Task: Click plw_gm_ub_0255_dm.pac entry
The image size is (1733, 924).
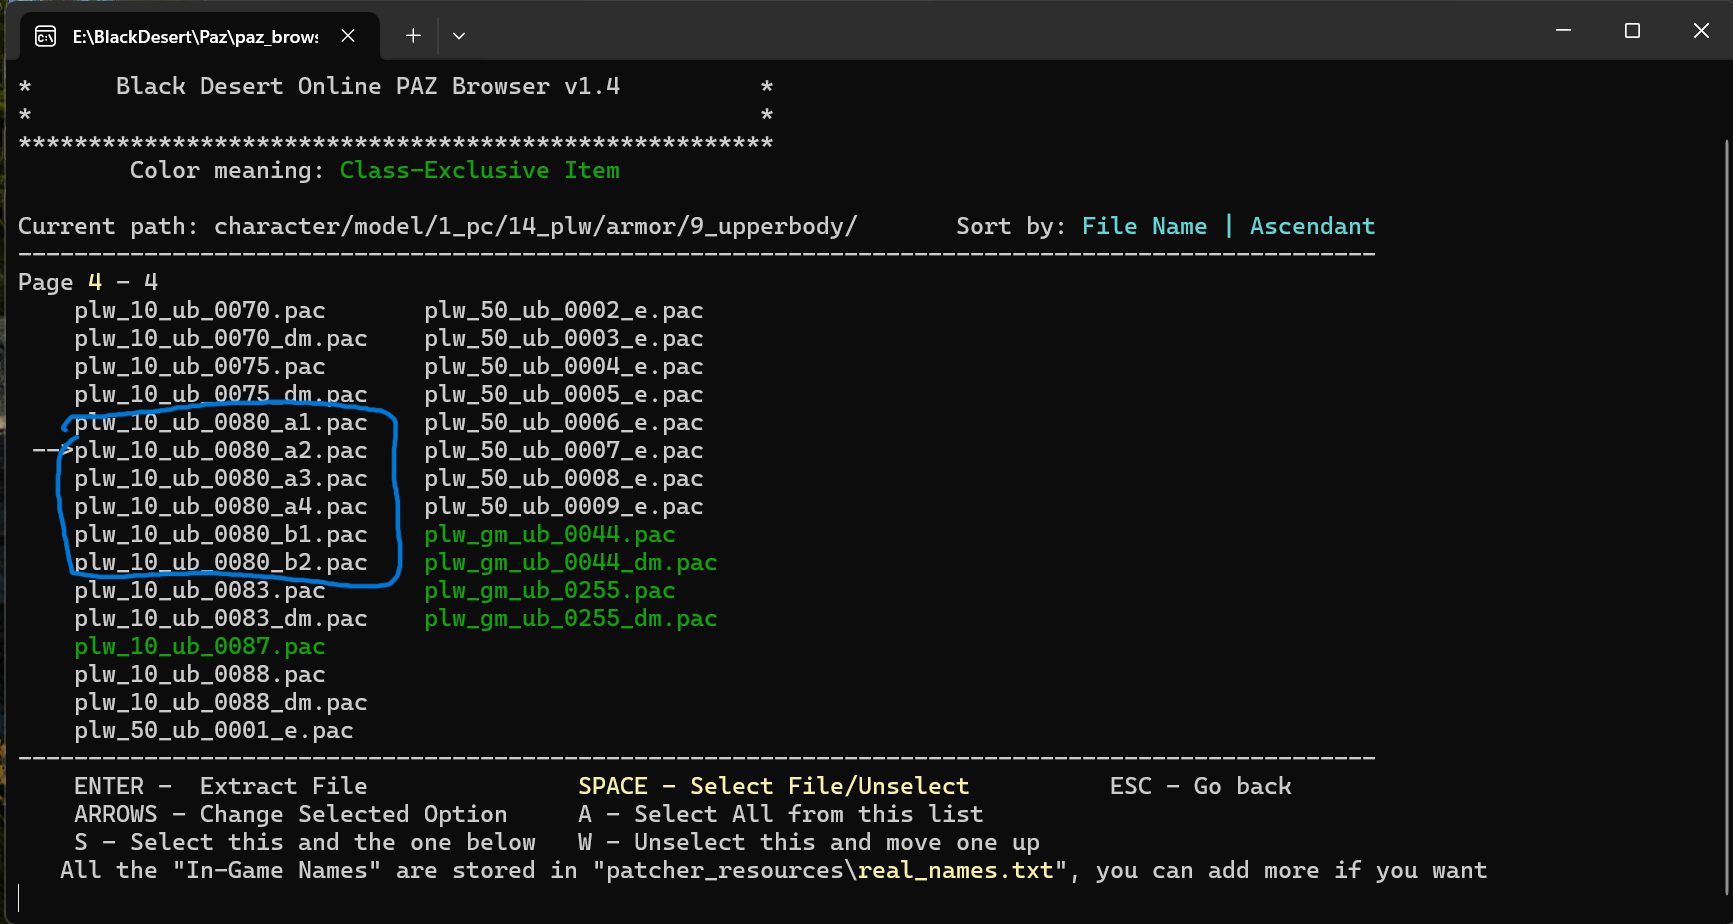Action: (x=570, y=619)
